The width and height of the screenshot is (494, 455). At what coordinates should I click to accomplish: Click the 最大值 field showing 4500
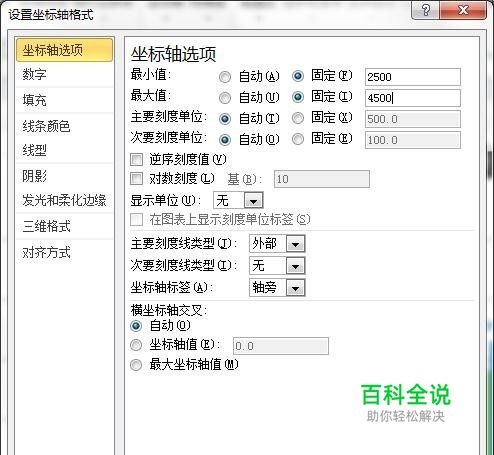413,98
